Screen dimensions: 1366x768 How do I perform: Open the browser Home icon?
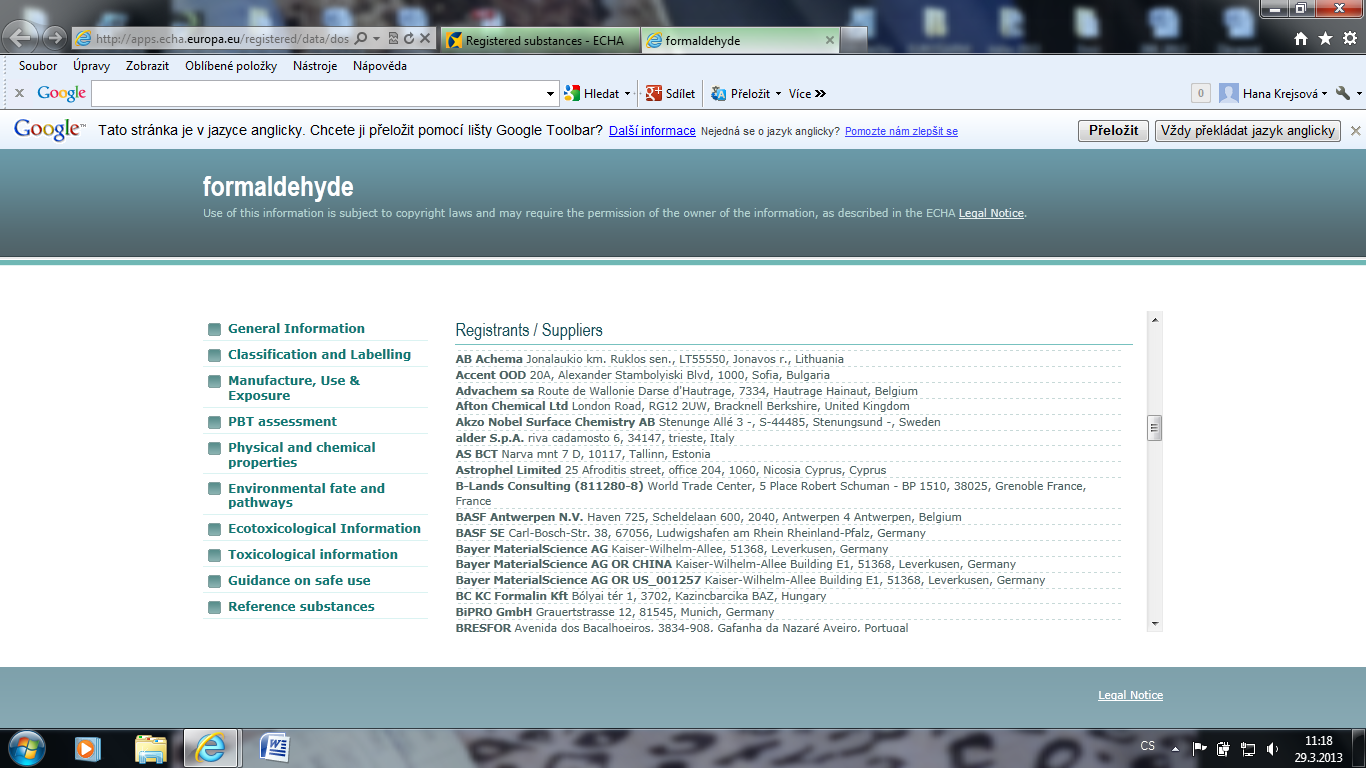coord(1300,39)
